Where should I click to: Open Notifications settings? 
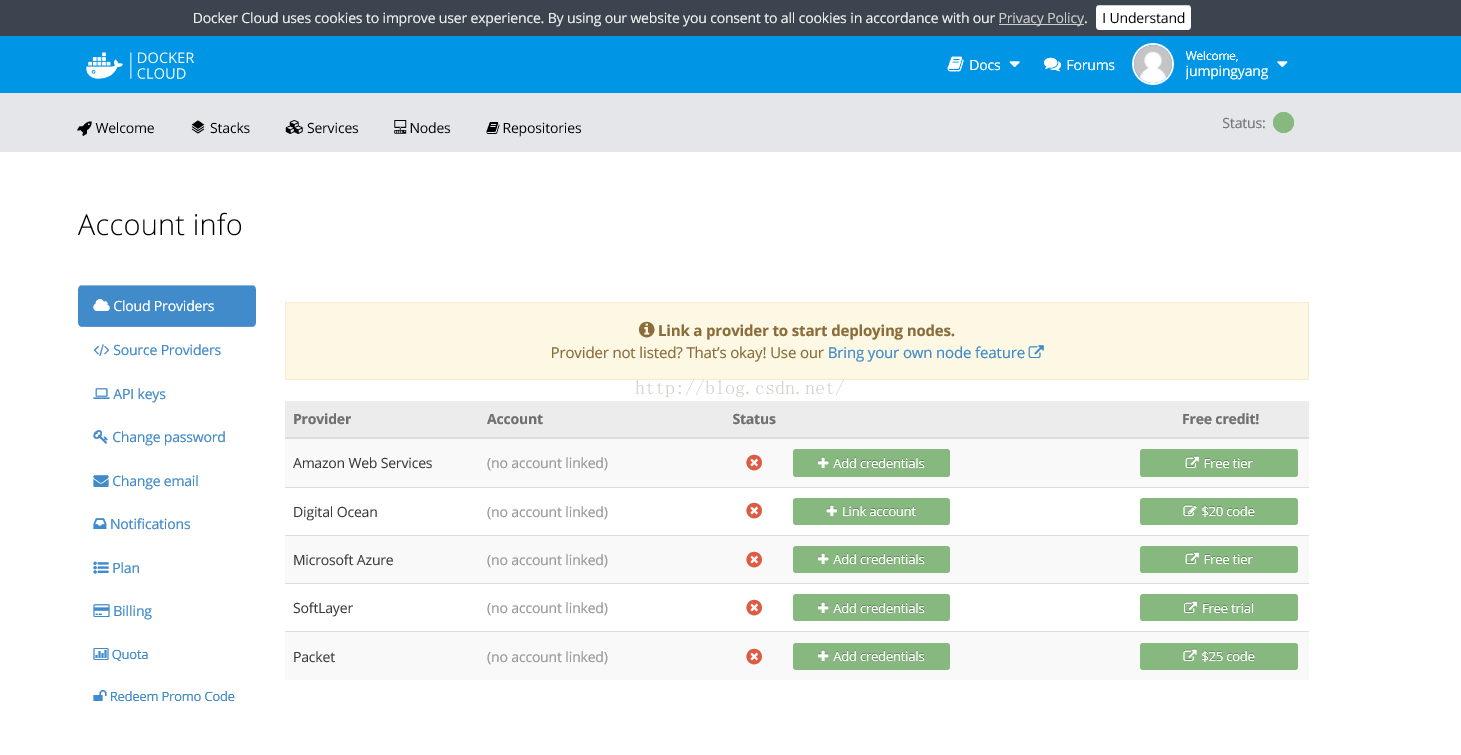click(141, 524)
